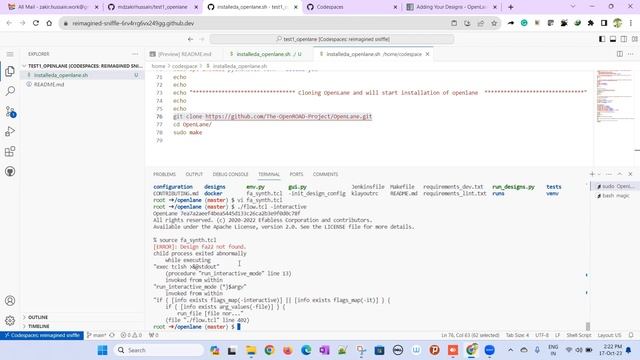Open File Explorer from the taskbar
The width and height of the screenshot is (640, 360).
(x=251, y=350)
